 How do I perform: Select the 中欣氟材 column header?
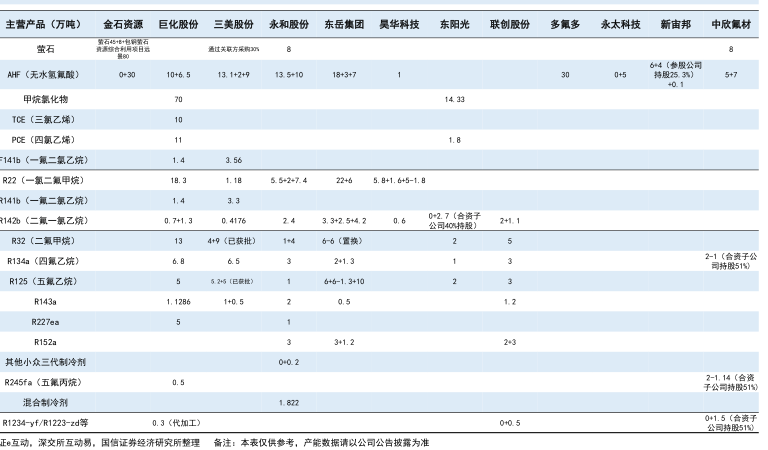tap(731, 22)
